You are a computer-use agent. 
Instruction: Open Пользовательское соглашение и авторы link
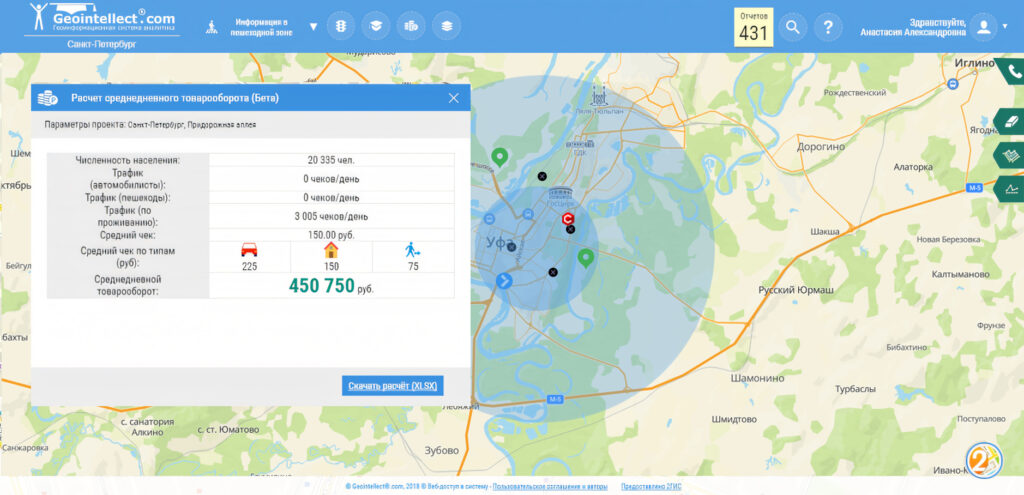549,487
